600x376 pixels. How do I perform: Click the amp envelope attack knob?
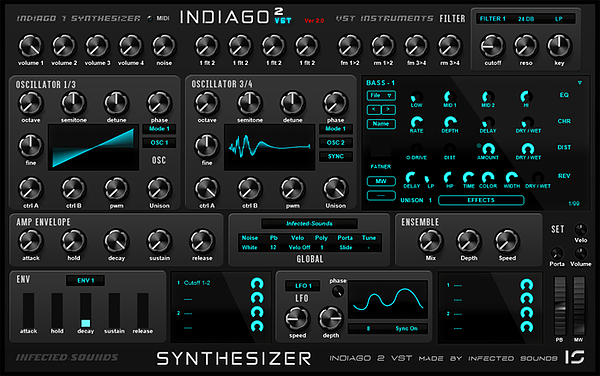click(x=31, y=241)
